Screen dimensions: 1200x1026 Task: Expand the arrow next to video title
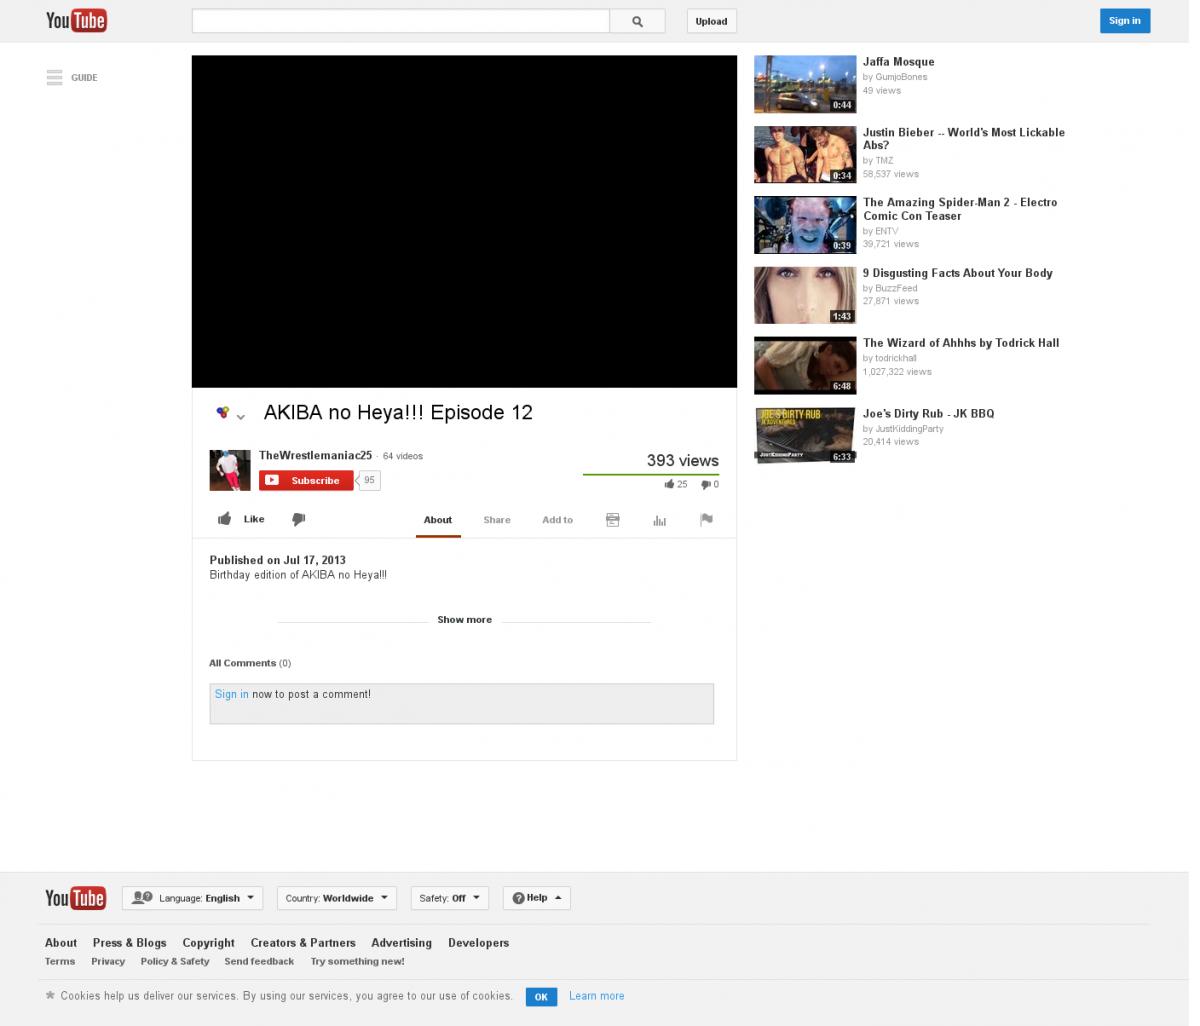click(x=241, y=416)
